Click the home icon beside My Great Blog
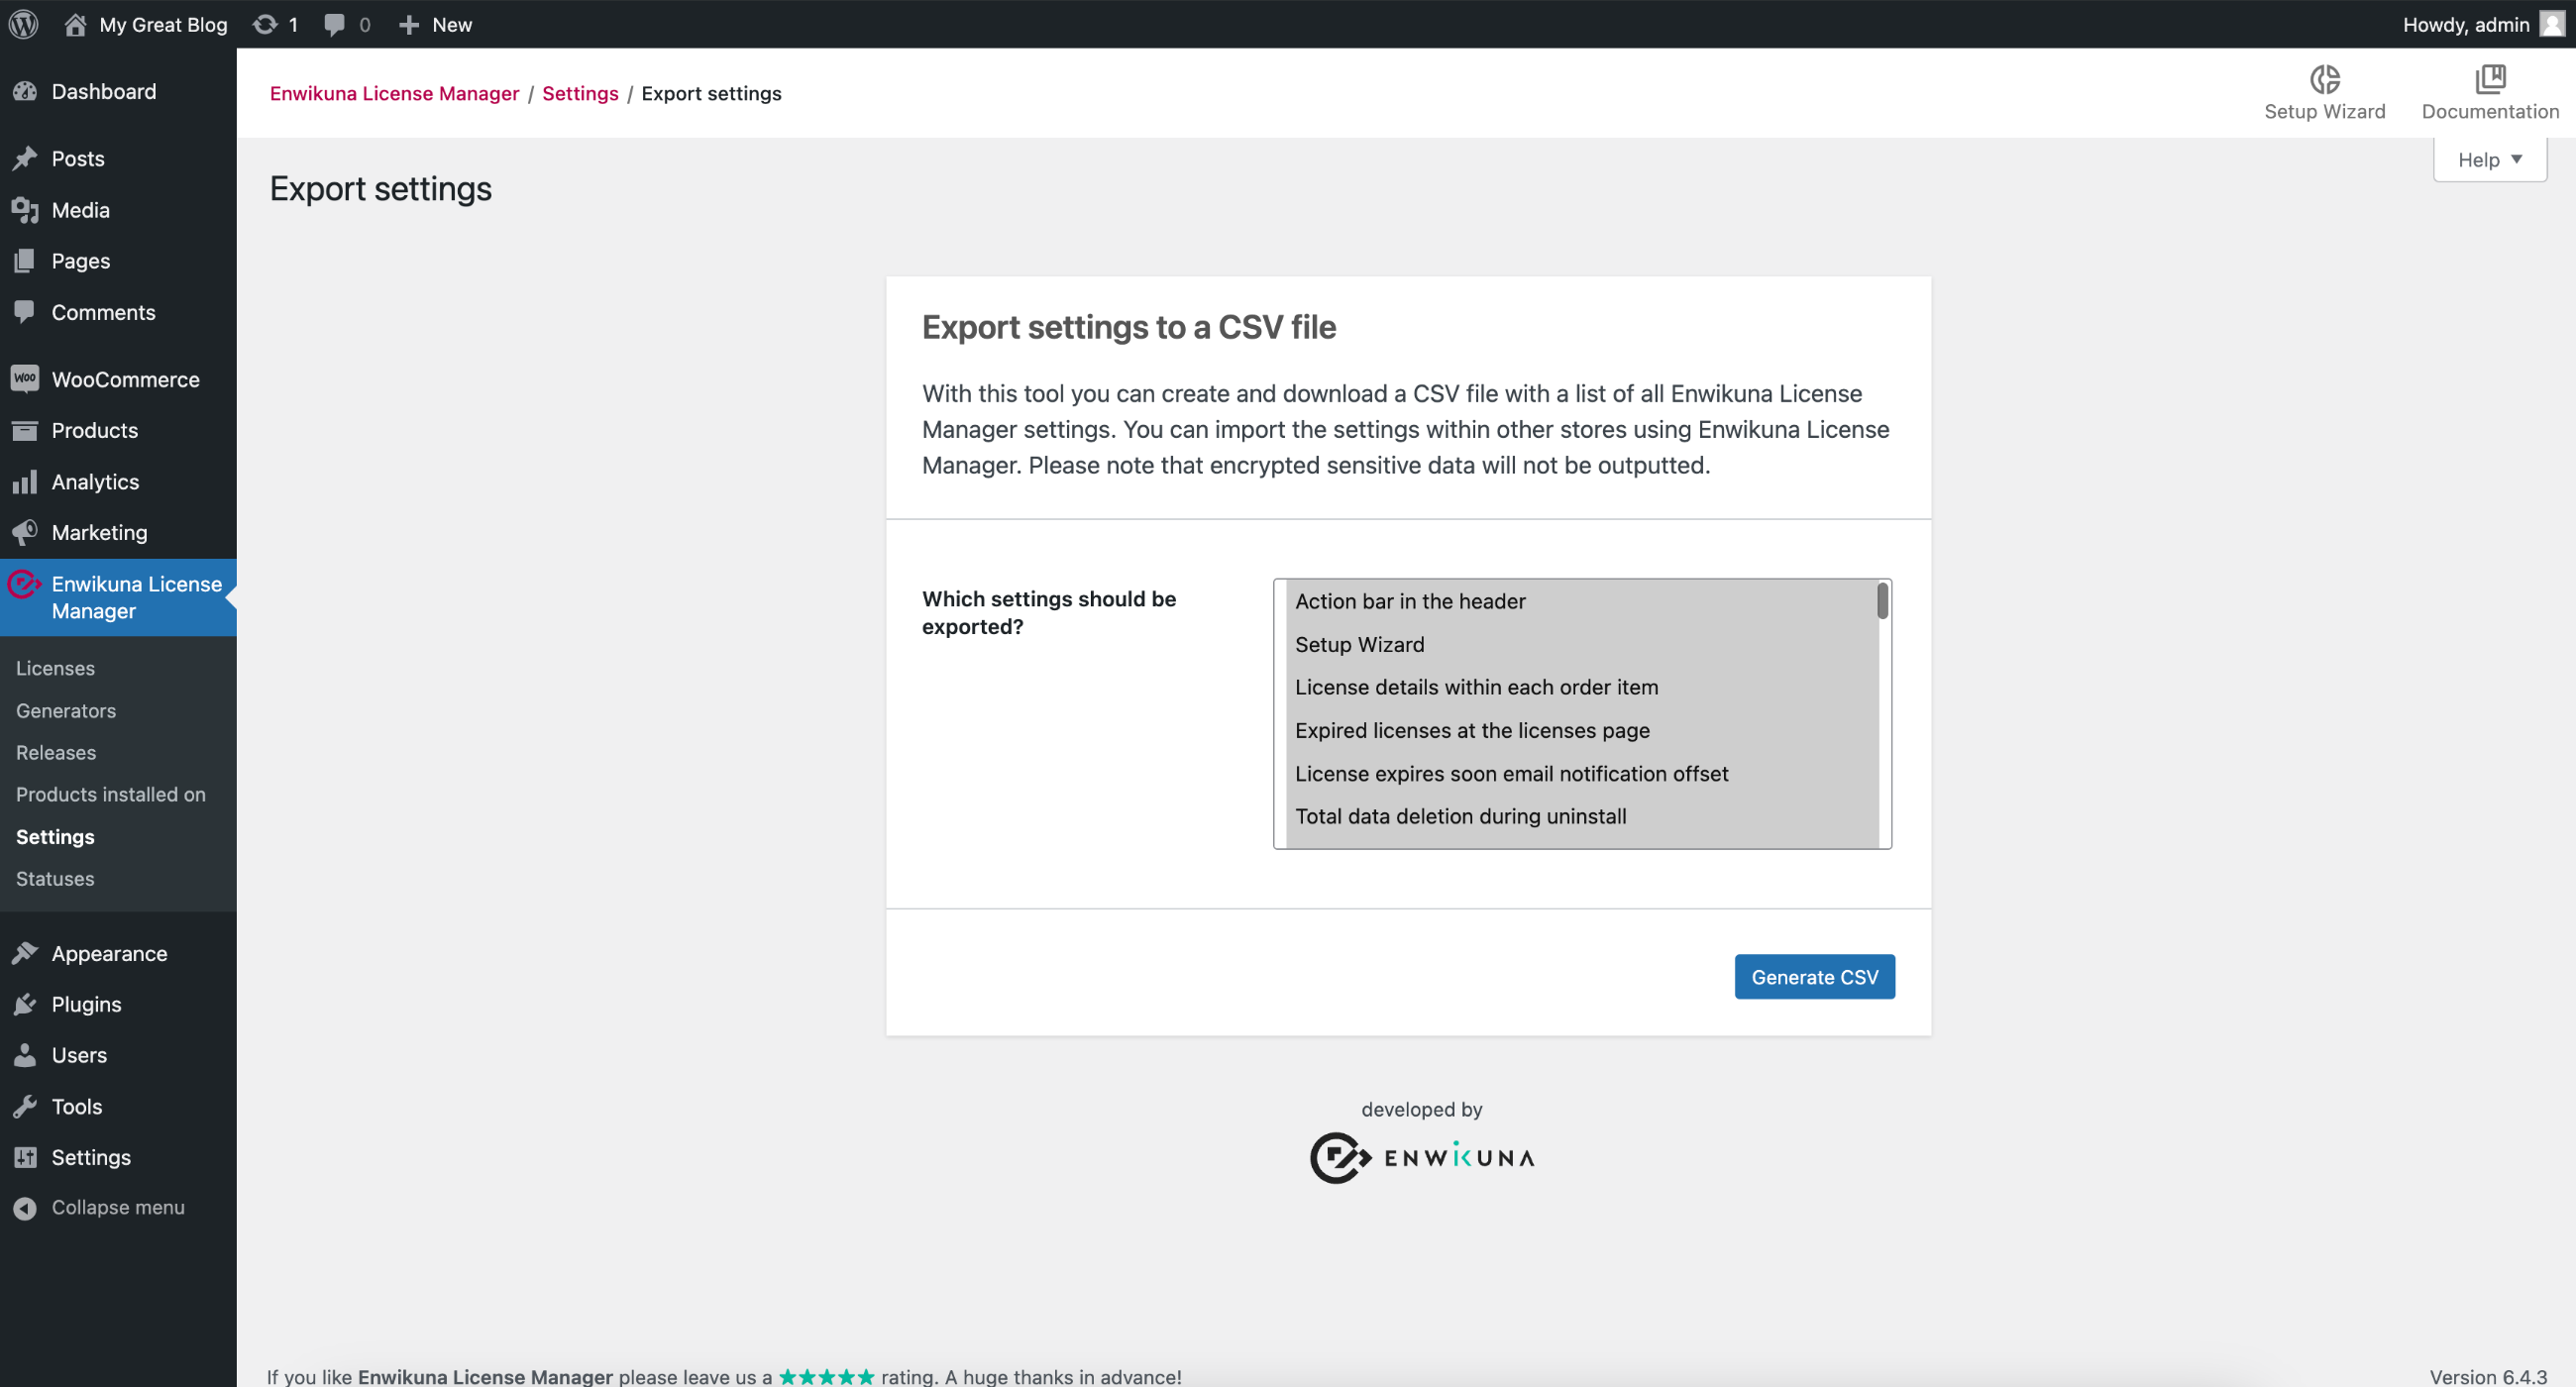This screenshot has height=1387, width=2576. (x=75, y=24)
